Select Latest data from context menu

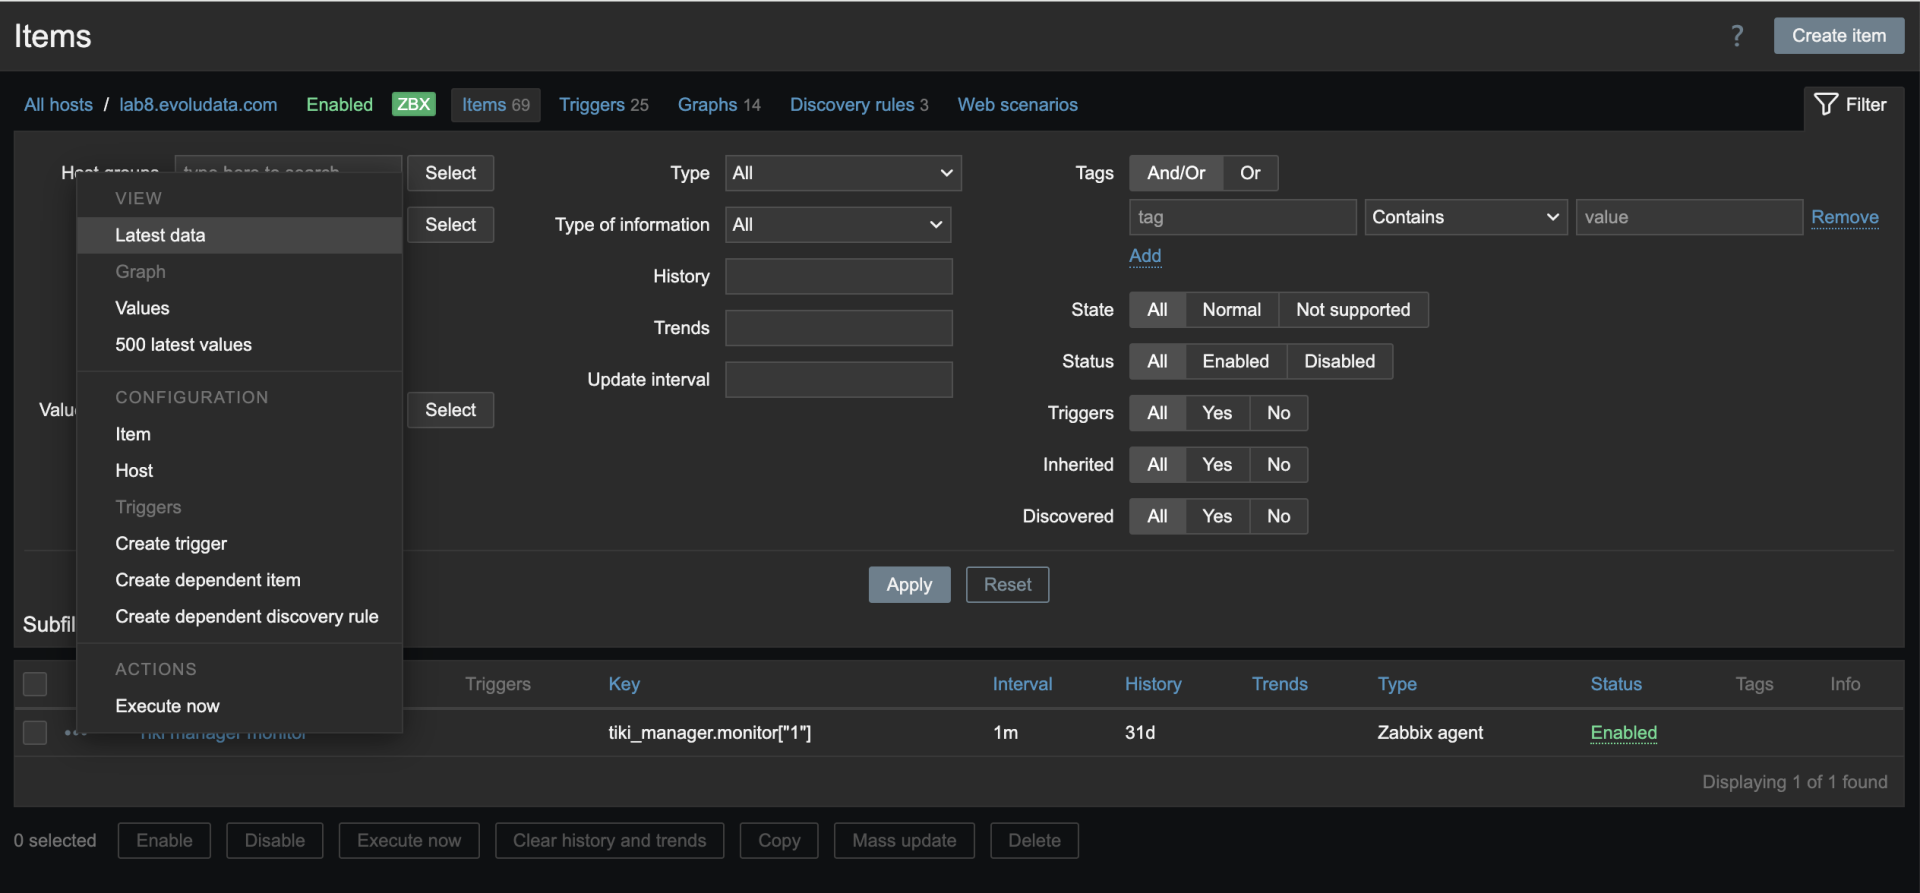(x=239, y=236)
